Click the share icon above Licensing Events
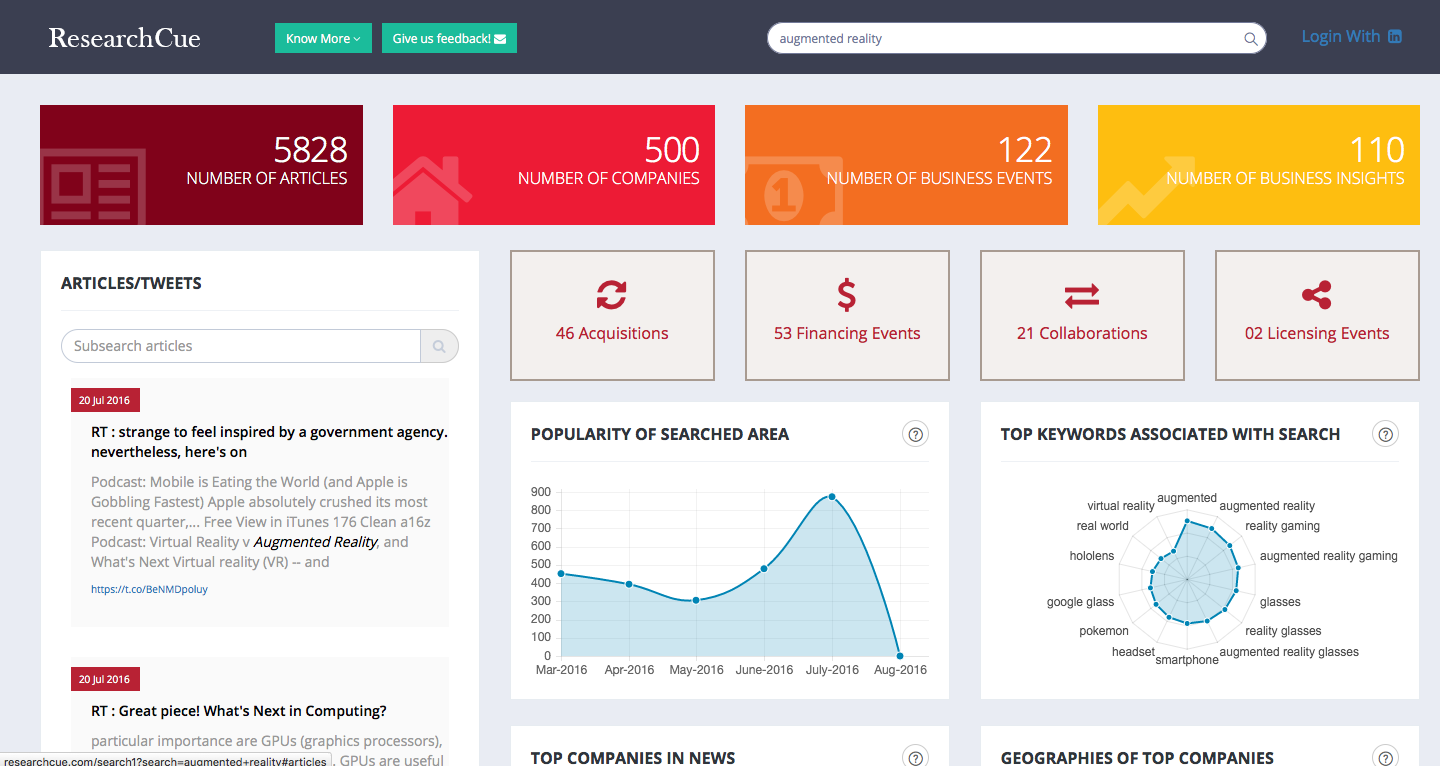The height and width of the screenshot is (766, 1440). point(1316,295)
